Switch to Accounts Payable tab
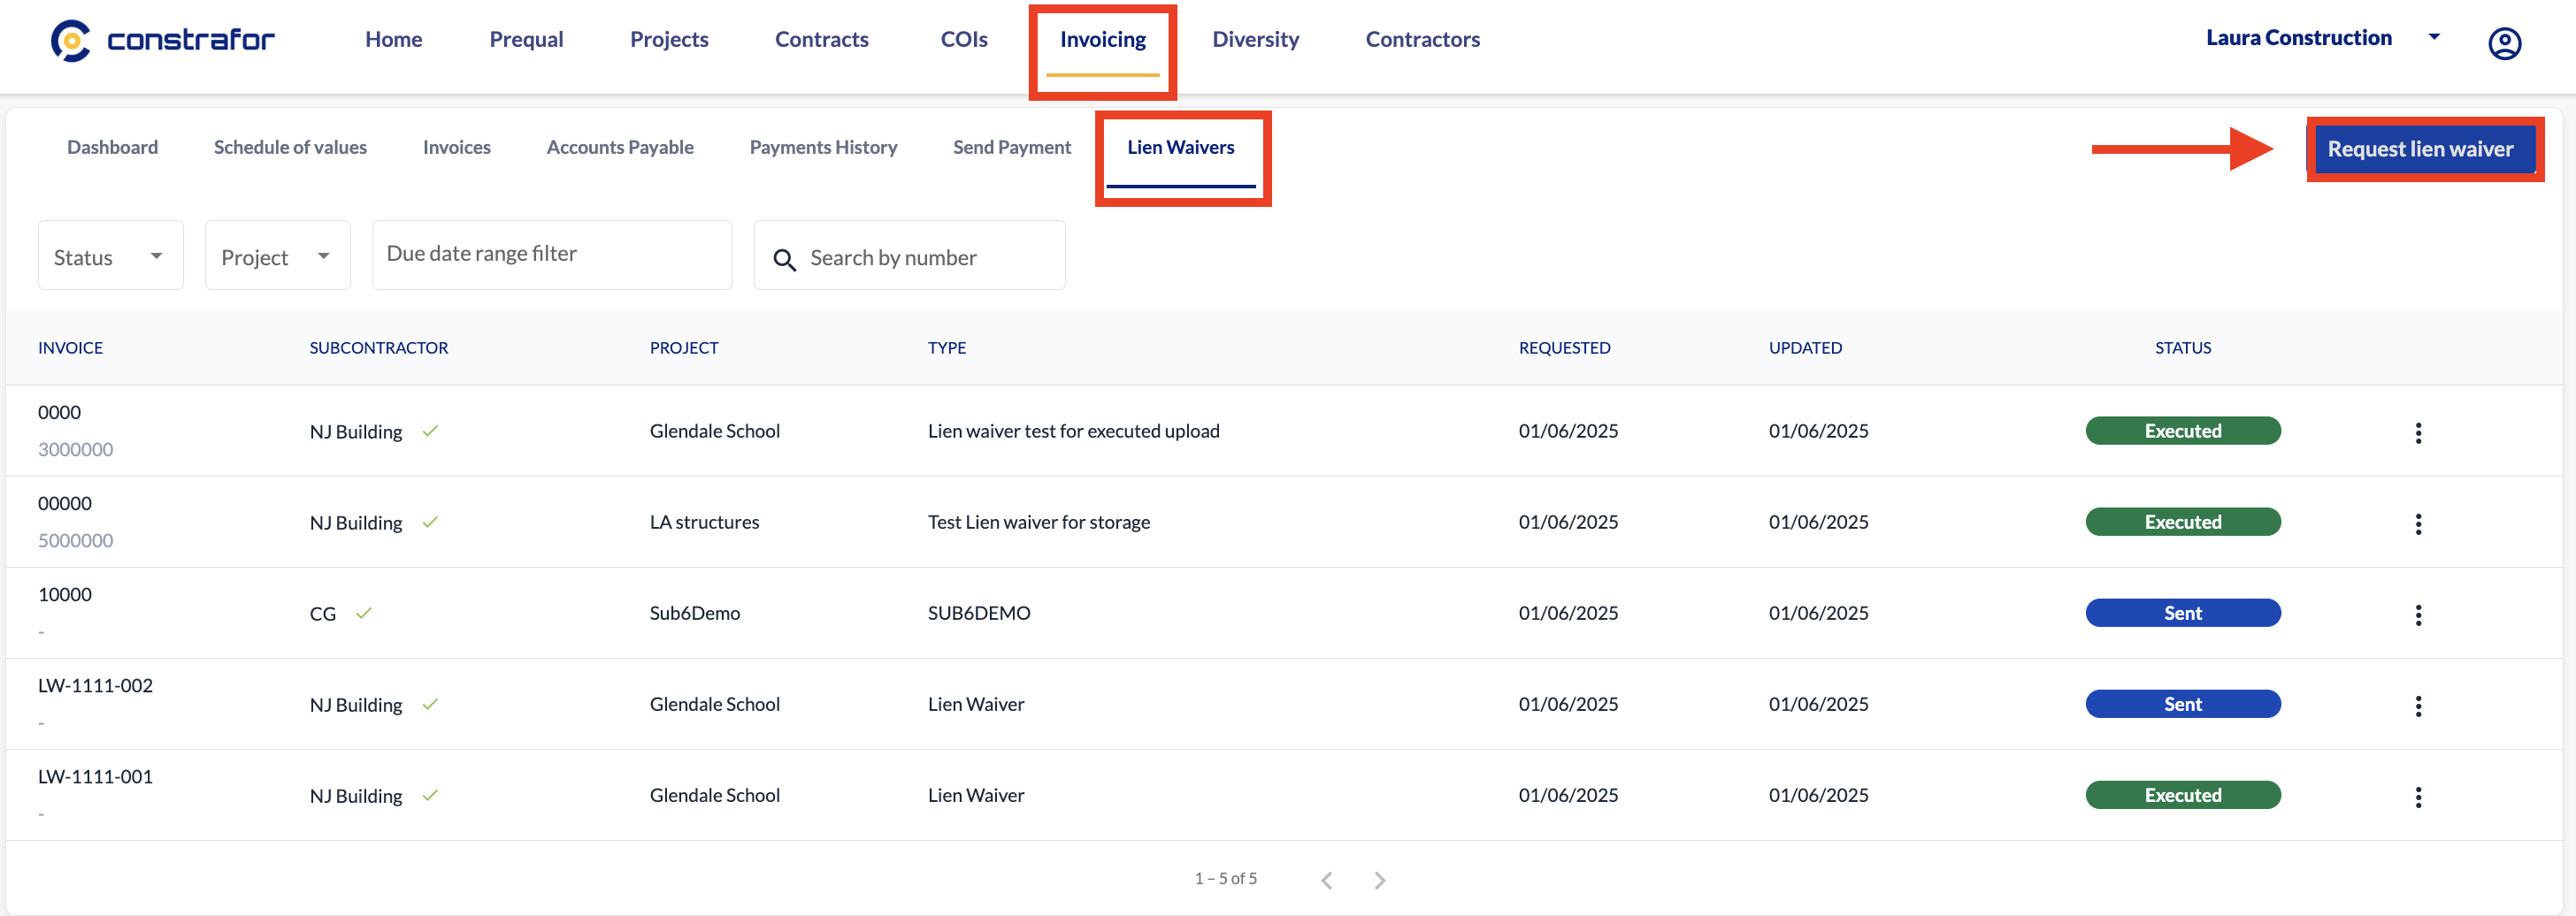Image resolution: width=2576 pixels, height=916 pixels. tap(620, 147)
